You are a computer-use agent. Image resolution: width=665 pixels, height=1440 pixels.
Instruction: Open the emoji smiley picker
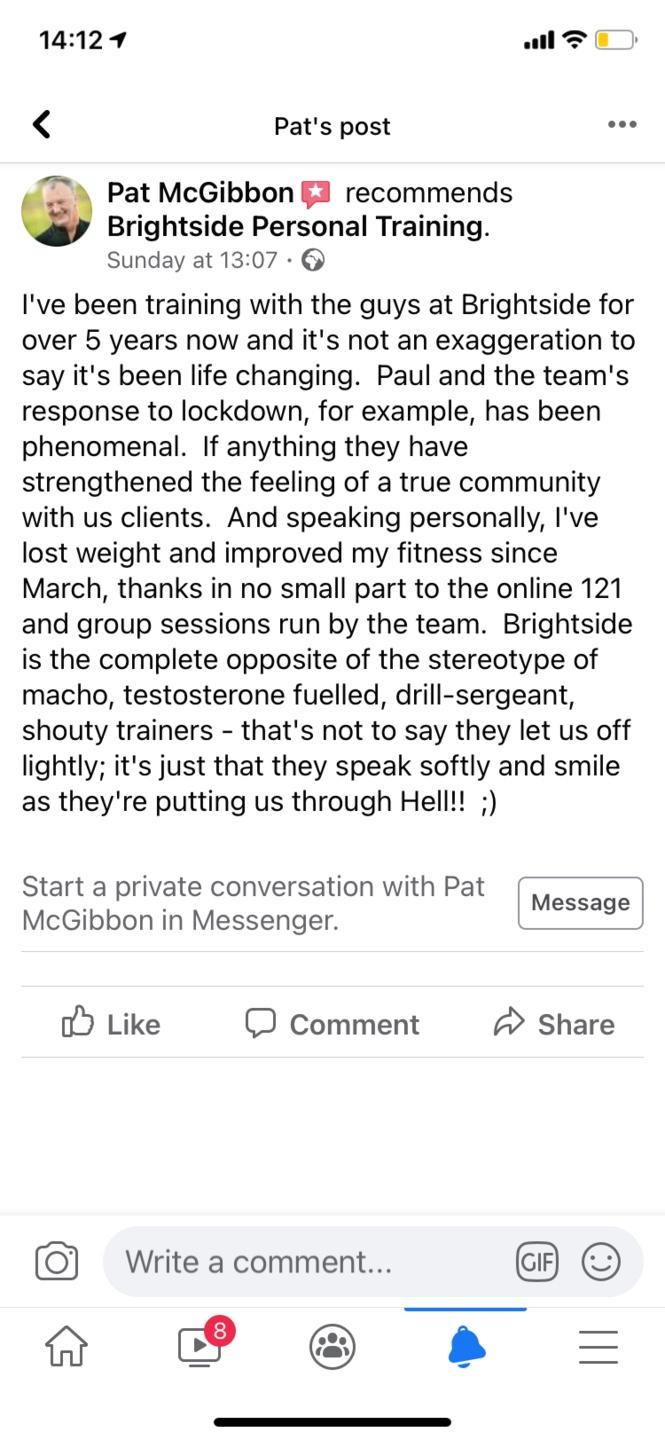coord(601,1261)
